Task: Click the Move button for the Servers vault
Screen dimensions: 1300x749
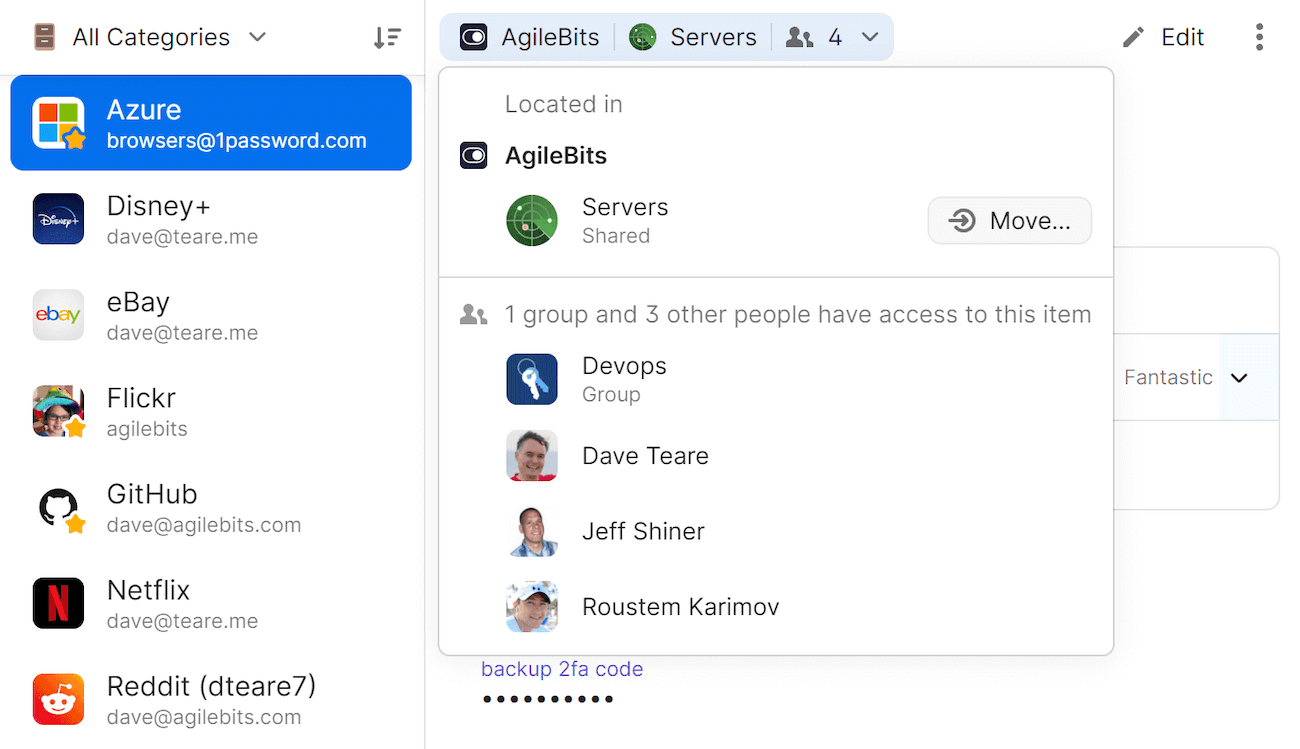Action: click(1009, 220)
